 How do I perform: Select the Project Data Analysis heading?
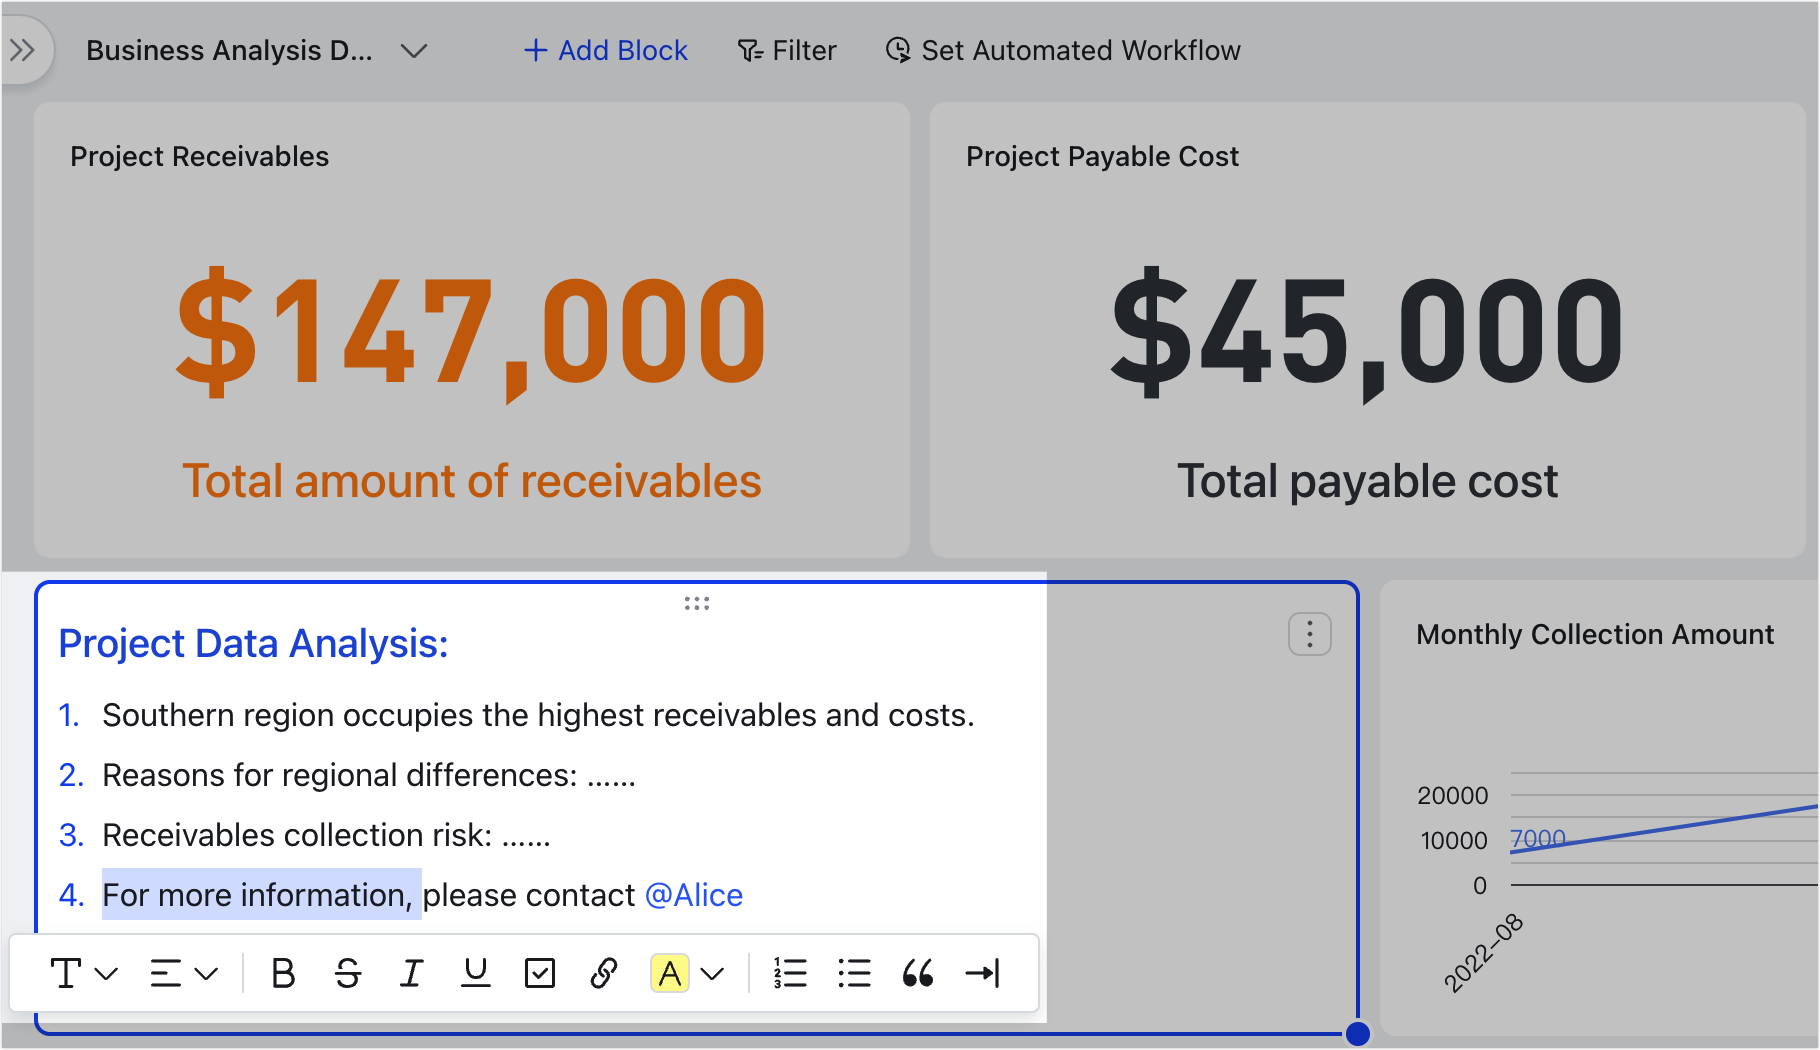253,644
